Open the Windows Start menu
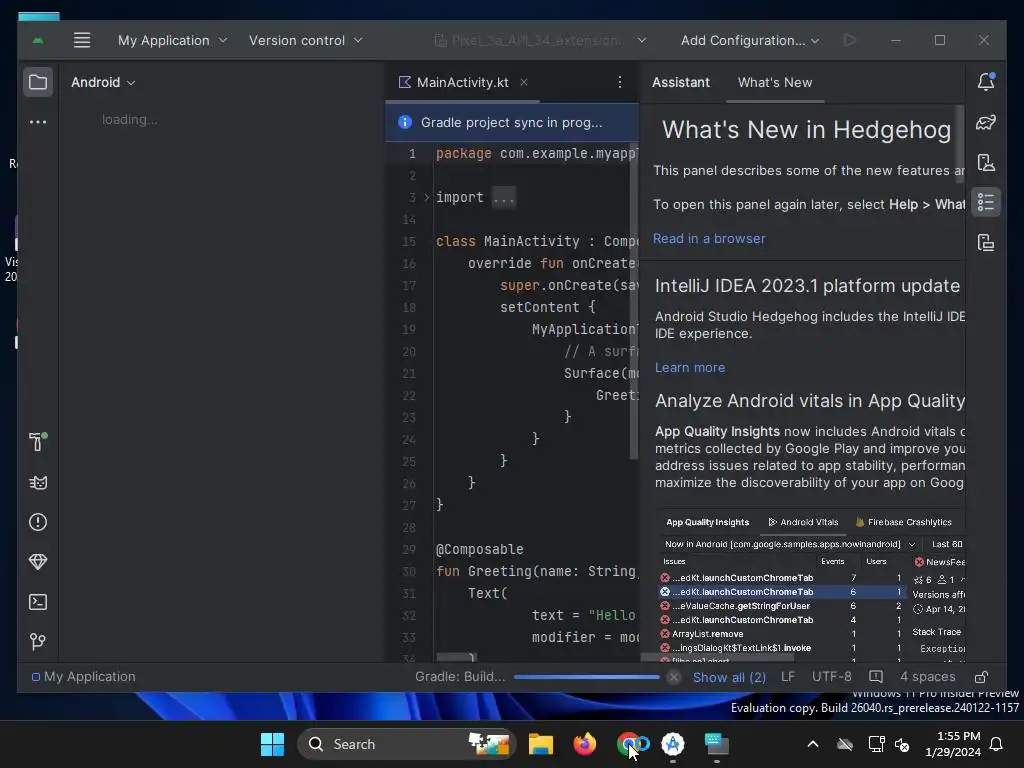Viewport: 1024px width, 768px height. point(272,744)
